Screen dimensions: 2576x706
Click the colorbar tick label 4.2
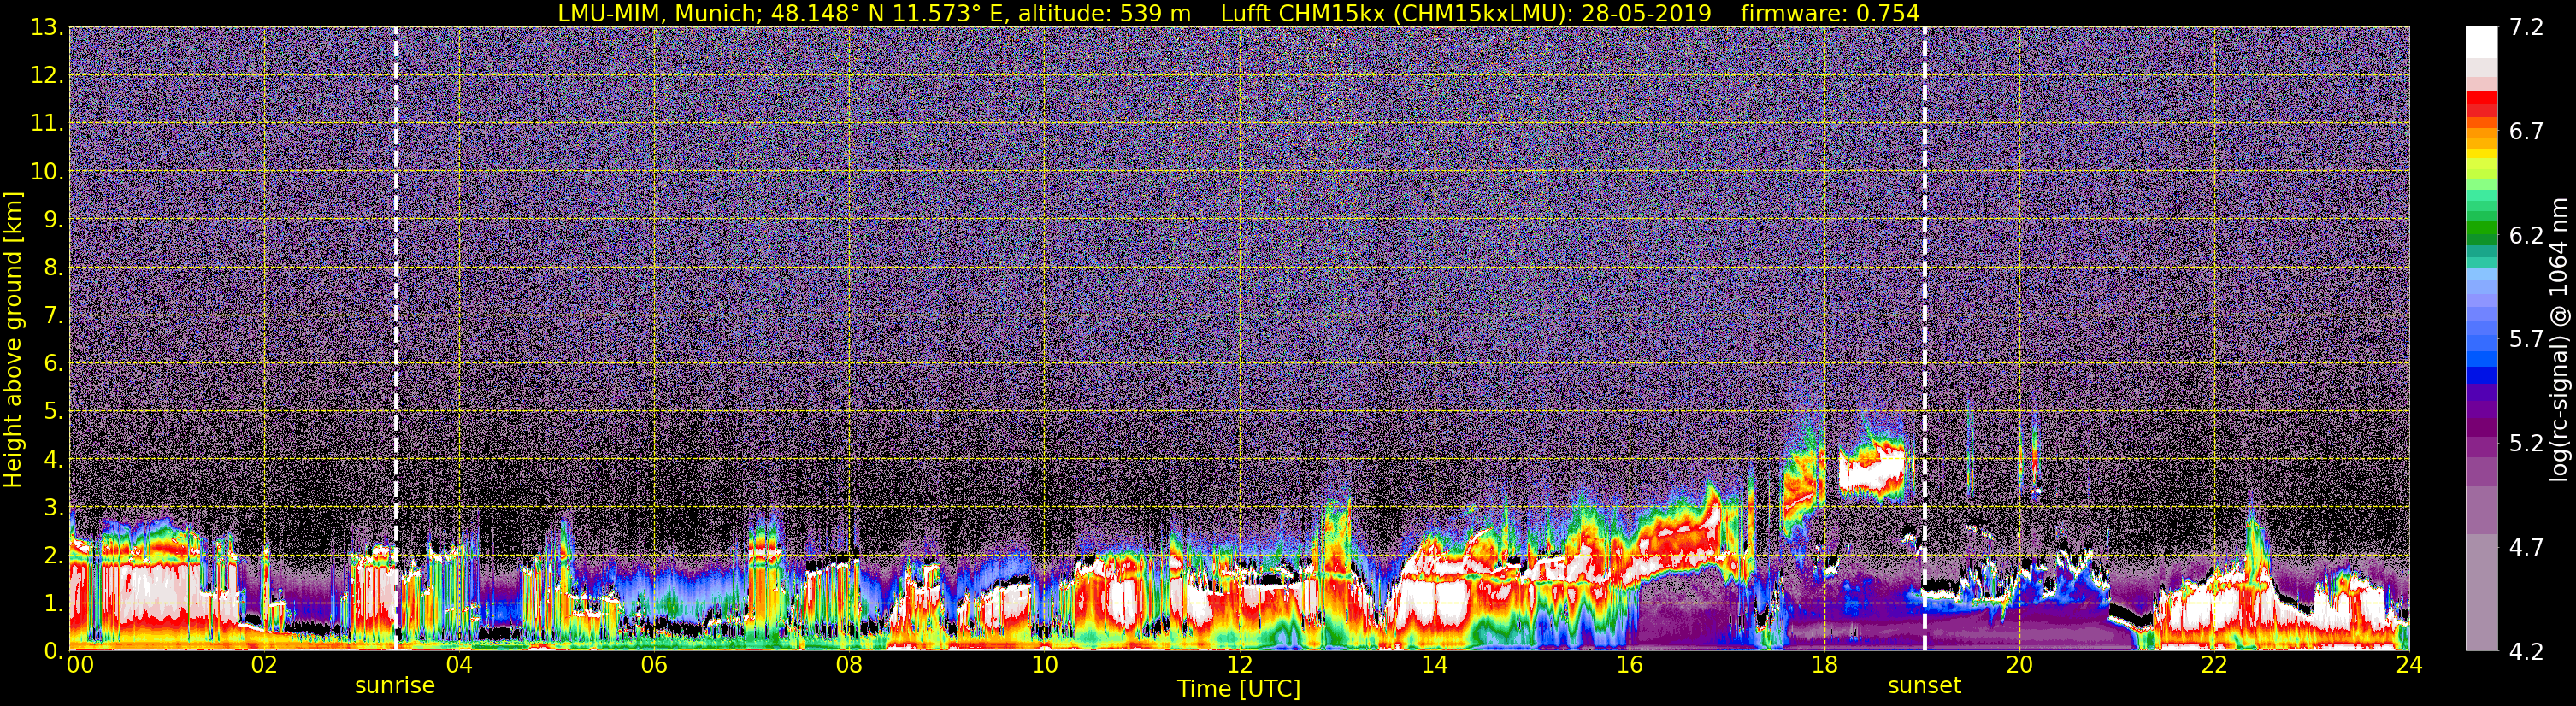tap(2526, 652)
